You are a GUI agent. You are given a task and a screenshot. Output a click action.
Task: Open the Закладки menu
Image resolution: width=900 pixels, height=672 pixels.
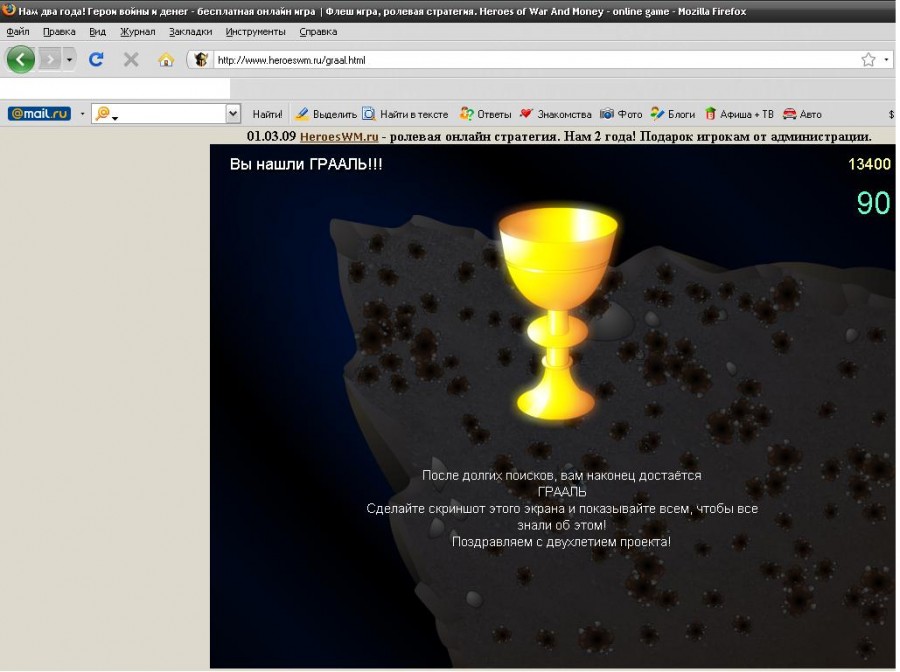[x=190, y=32]
